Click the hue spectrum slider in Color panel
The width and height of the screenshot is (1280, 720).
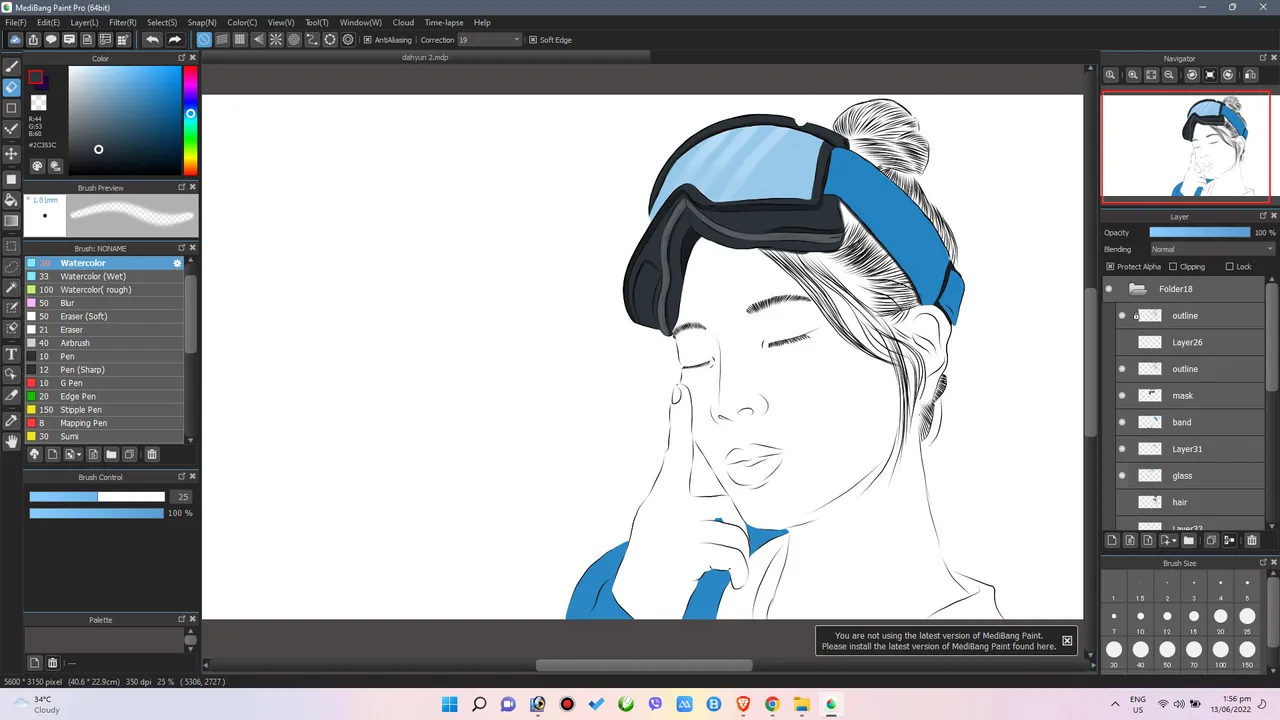190,121
